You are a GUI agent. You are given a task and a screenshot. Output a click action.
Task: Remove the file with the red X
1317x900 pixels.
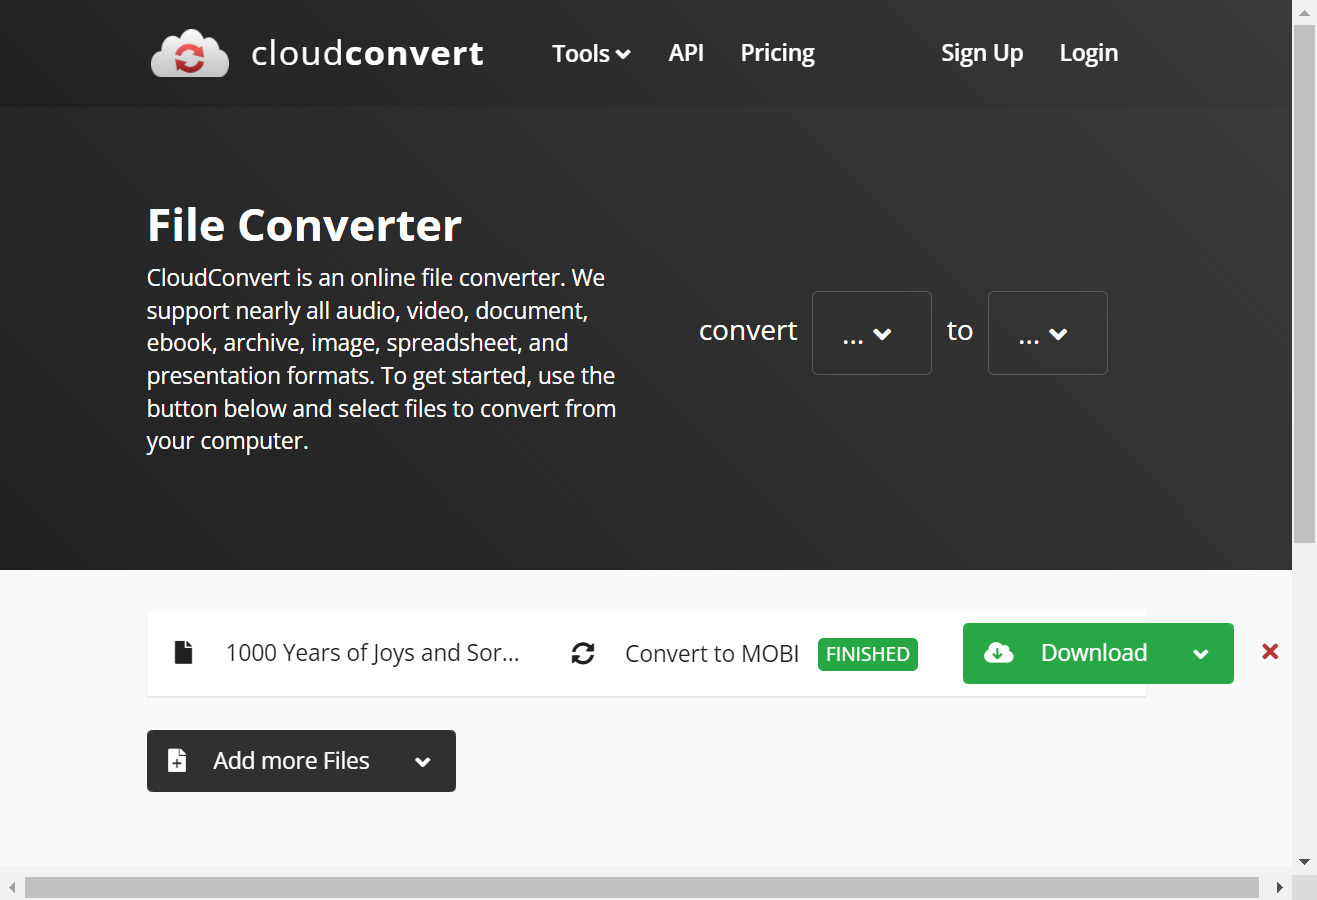[1270, 652]
